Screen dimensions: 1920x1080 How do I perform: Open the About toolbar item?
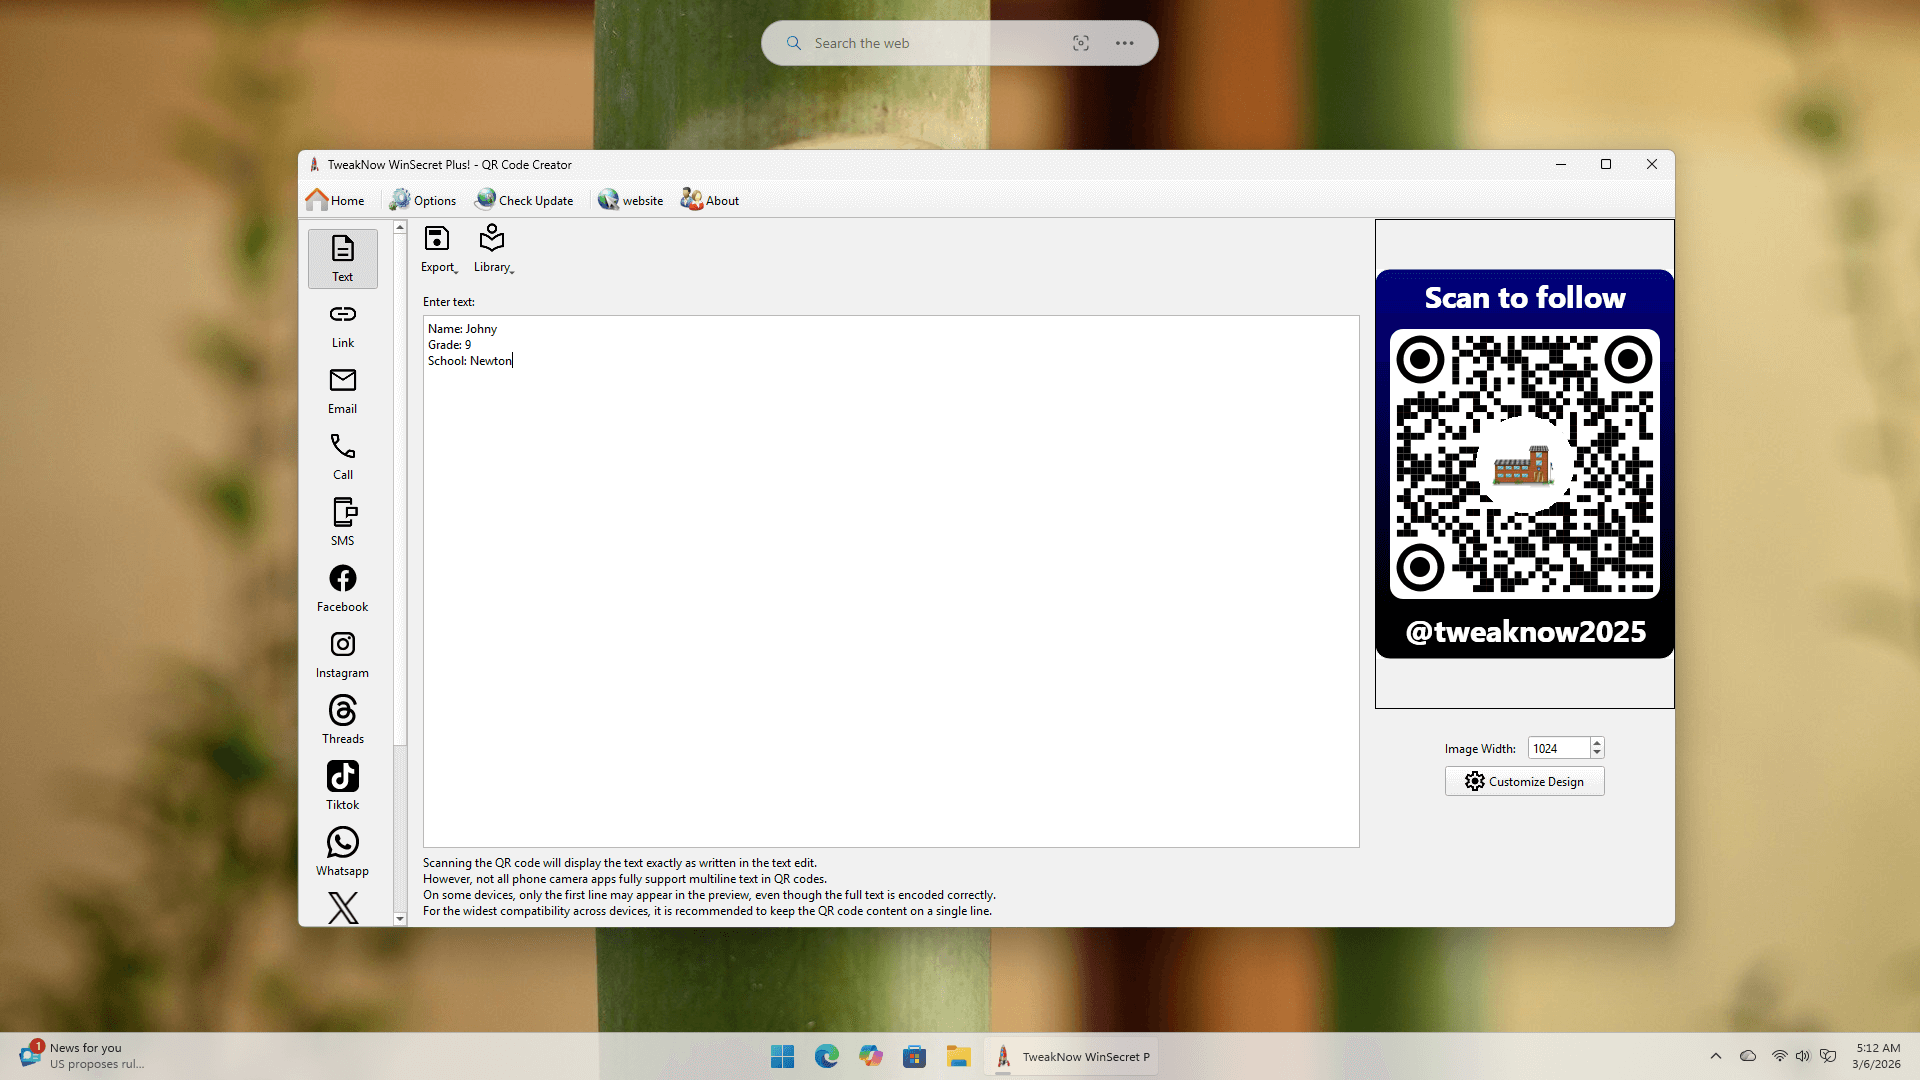[x=710, y=200]
